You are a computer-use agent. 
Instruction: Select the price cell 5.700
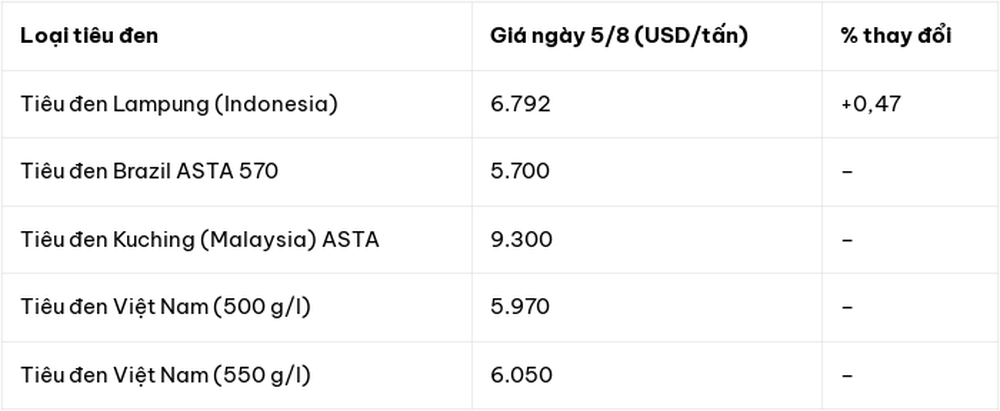tap(520, 172)
